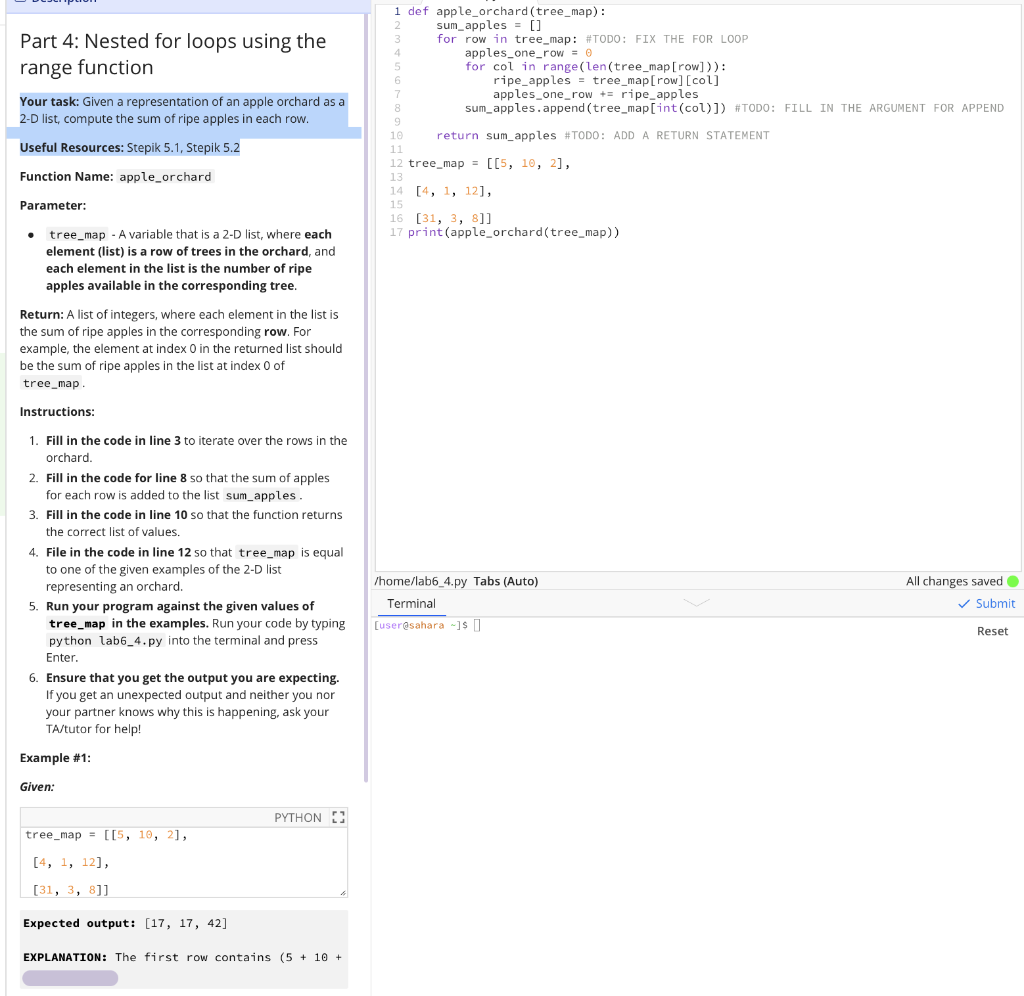Click the Reset button
The height and width of the screenshot is (996, 1024).
(992, 631)
